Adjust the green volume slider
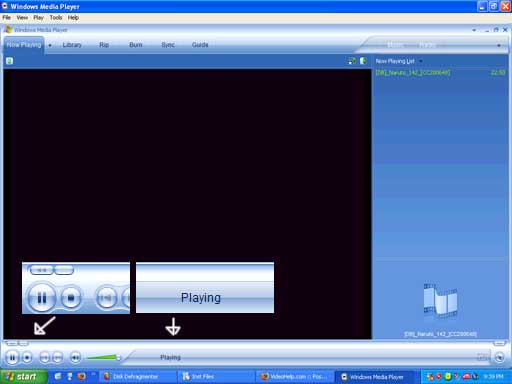 103,358
